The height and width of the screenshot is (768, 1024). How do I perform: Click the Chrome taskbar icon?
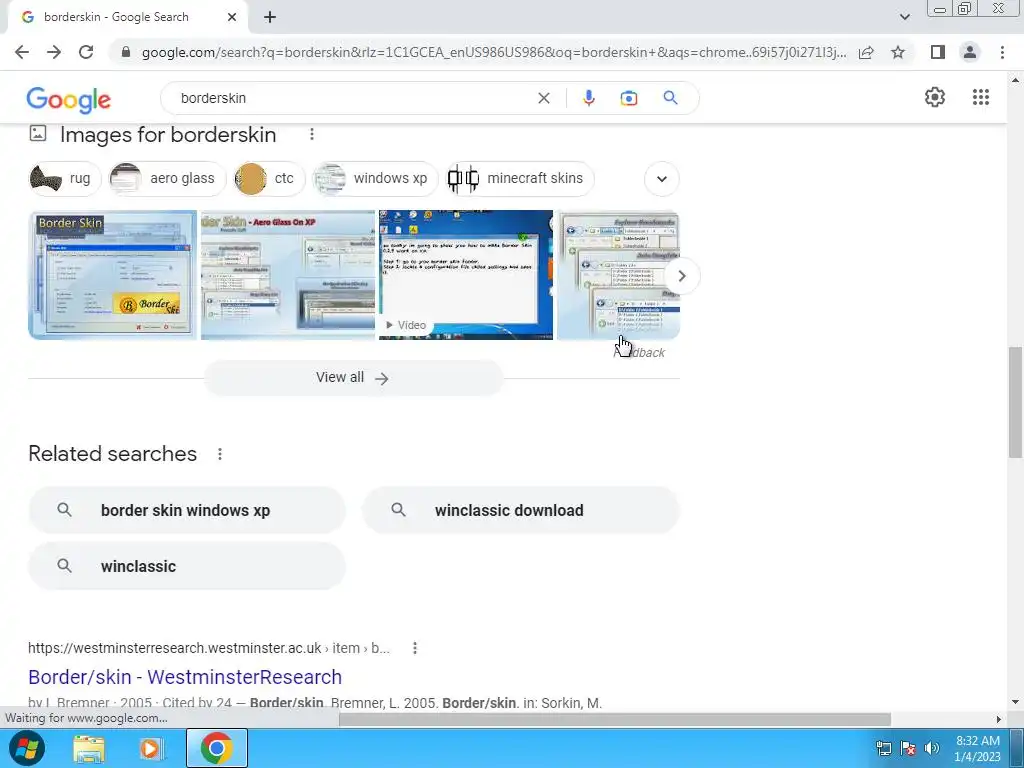[x=217, y=748]
